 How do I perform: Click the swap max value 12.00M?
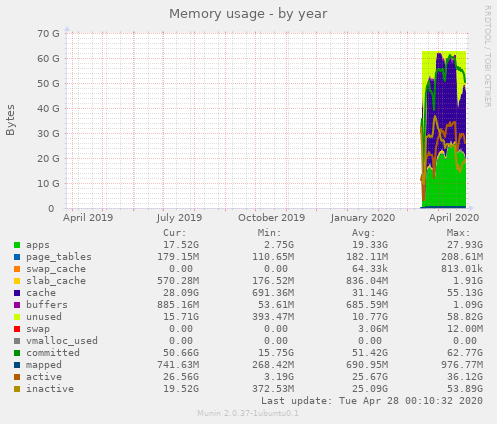(x=465, y=329)
